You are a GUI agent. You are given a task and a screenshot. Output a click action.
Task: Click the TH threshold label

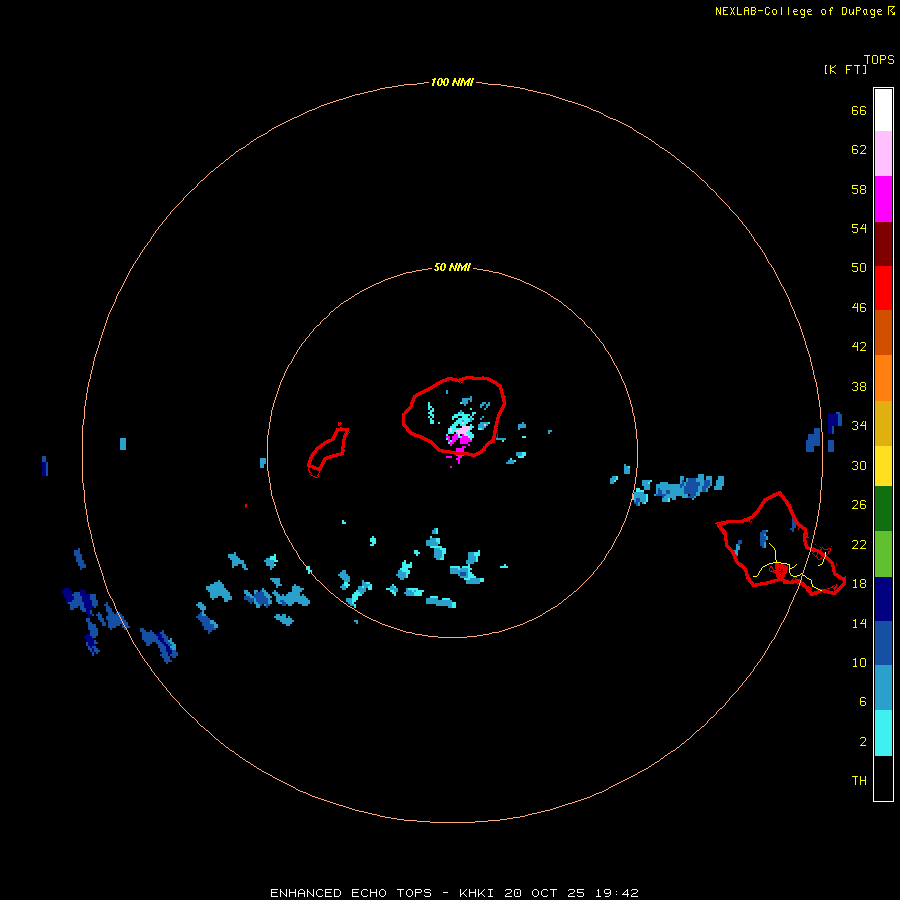point(859,780)
